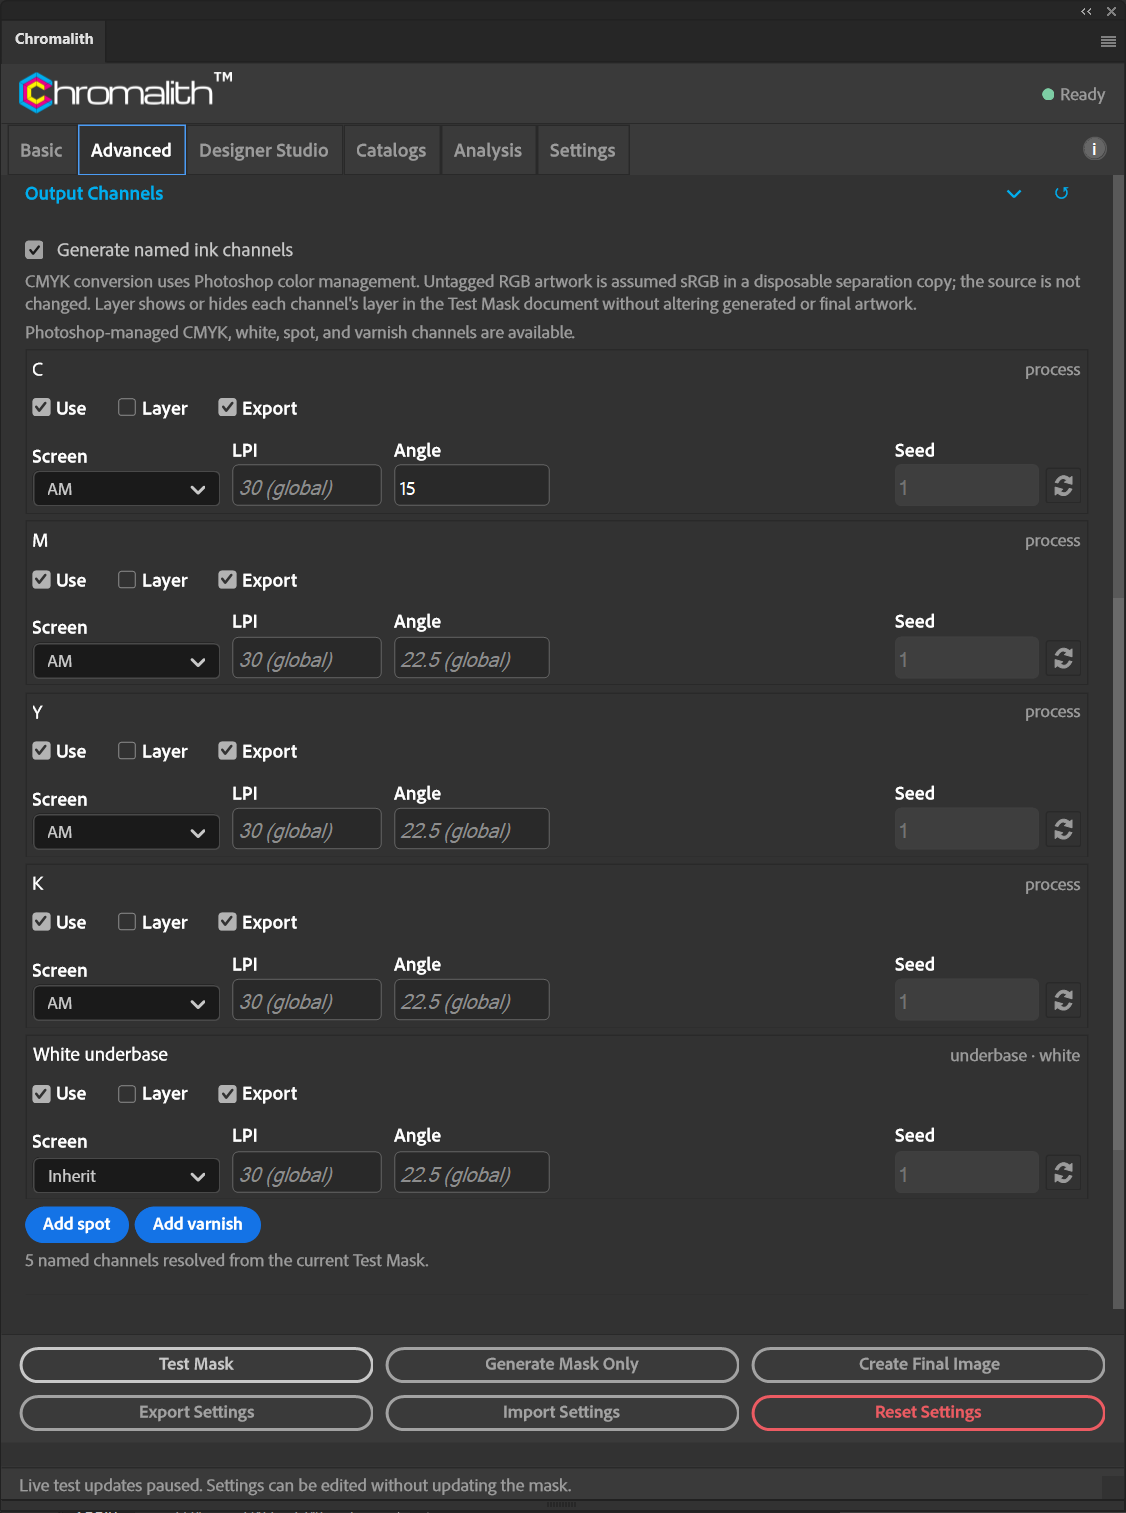Screen dimensions: 1126x1513
Task: Enable Layer for Y channel
Action: click(x=127, y=750)
